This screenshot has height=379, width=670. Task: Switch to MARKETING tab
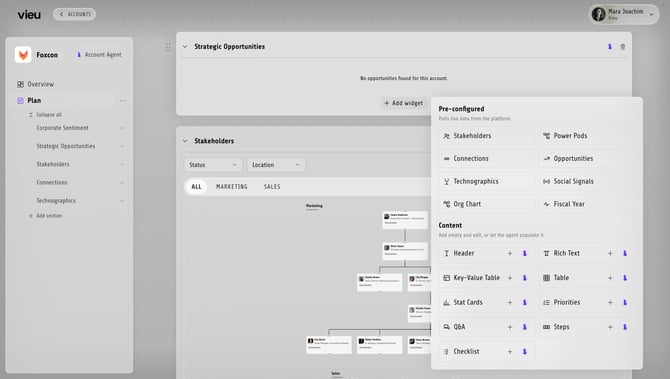(x=232, y=187)
